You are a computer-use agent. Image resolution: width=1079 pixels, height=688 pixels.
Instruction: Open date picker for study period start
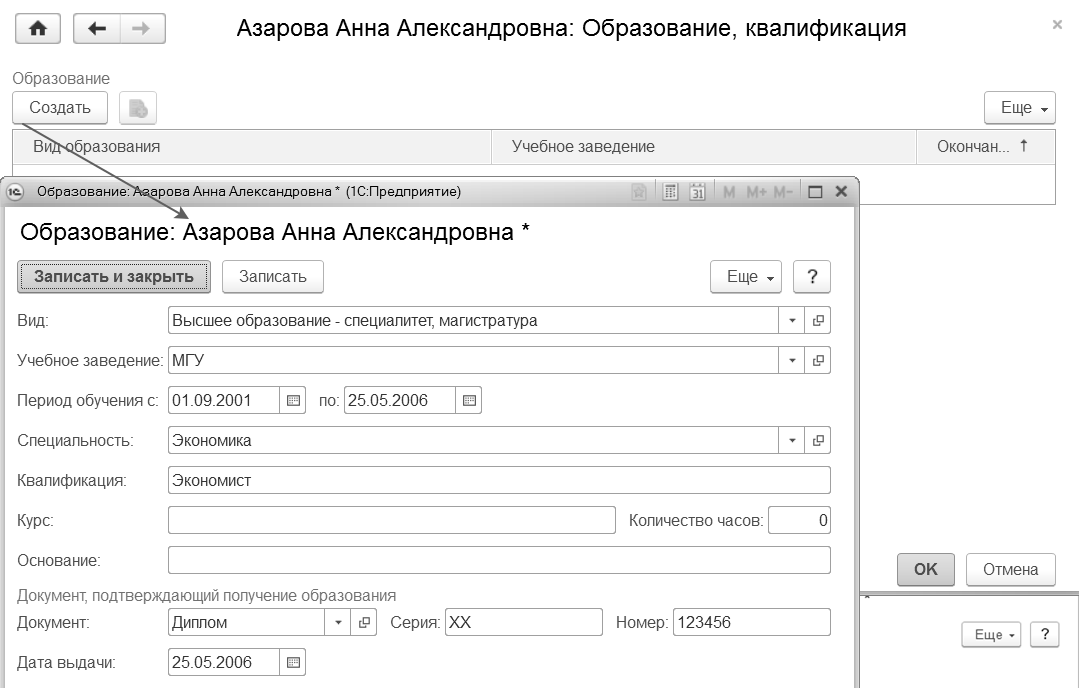click(x=293, y=401)
